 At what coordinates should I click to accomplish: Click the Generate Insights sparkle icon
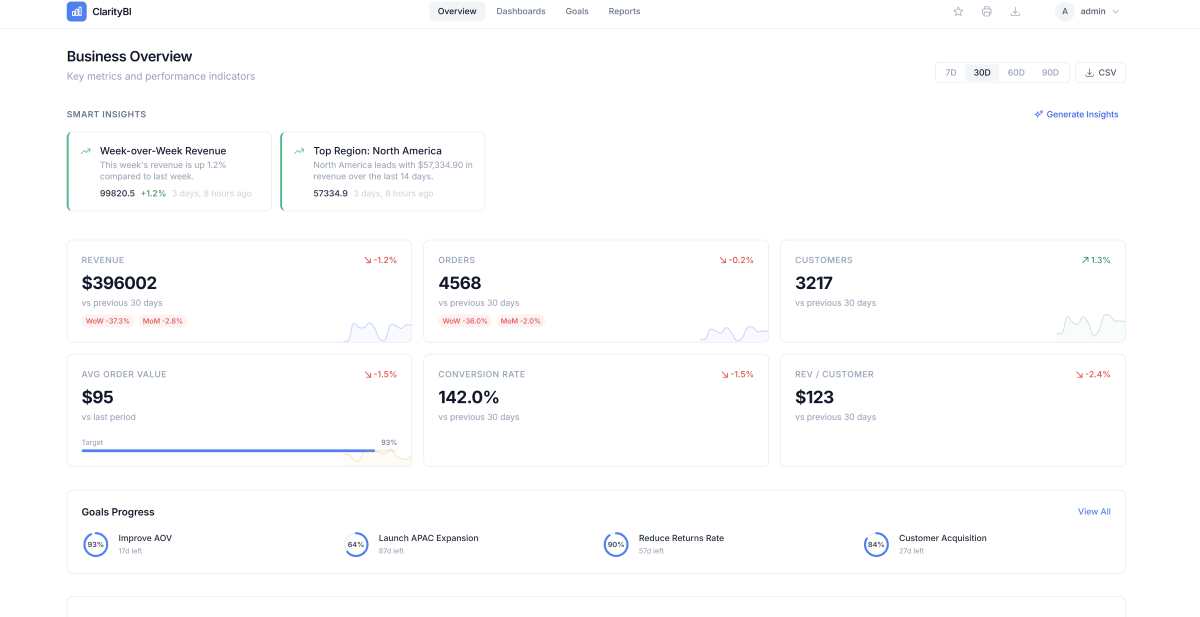click(x=1038, y=114)
